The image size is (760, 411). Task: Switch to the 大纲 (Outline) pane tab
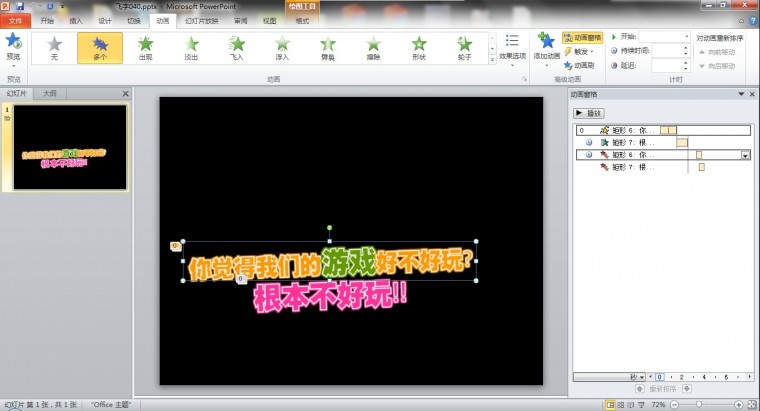tap(49, 94)
